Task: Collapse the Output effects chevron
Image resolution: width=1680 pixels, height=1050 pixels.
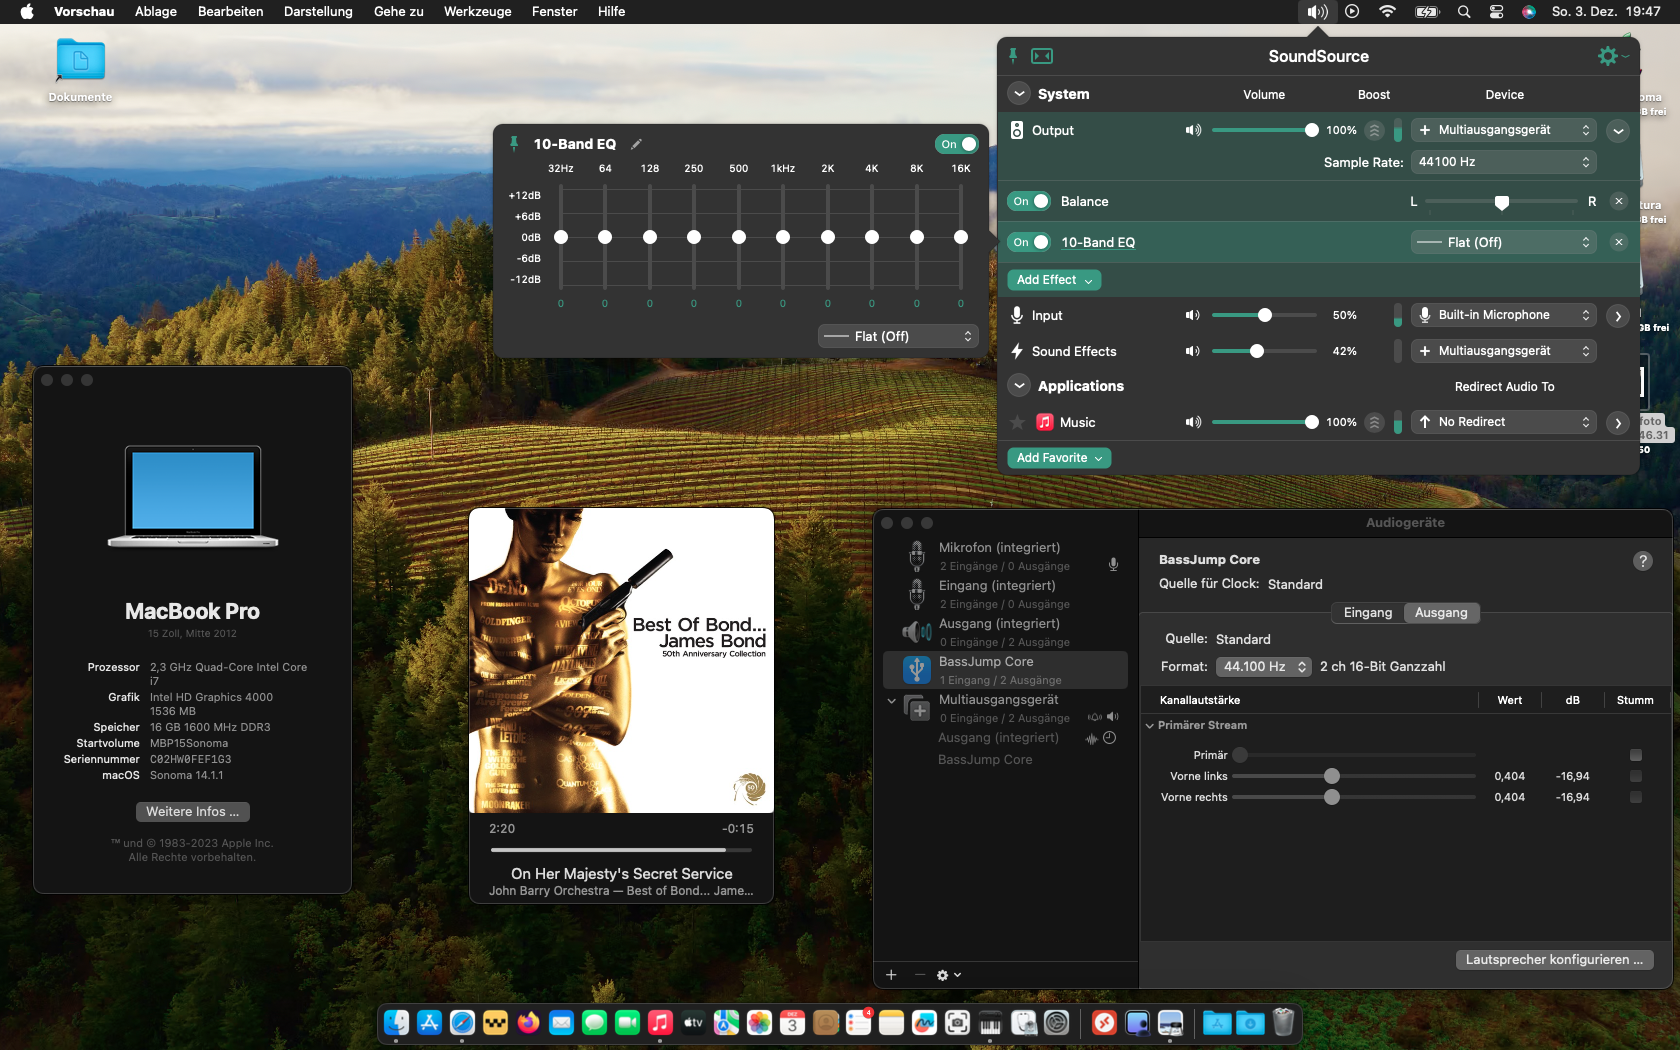Action: [1618, 130]
